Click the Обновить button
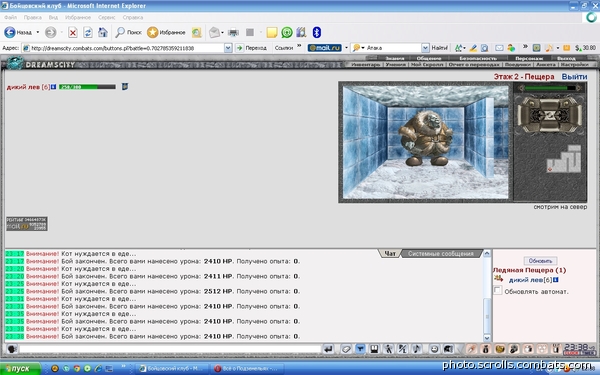Image resolution: width=600 pixels, height=375 pixels. (540, 261)
